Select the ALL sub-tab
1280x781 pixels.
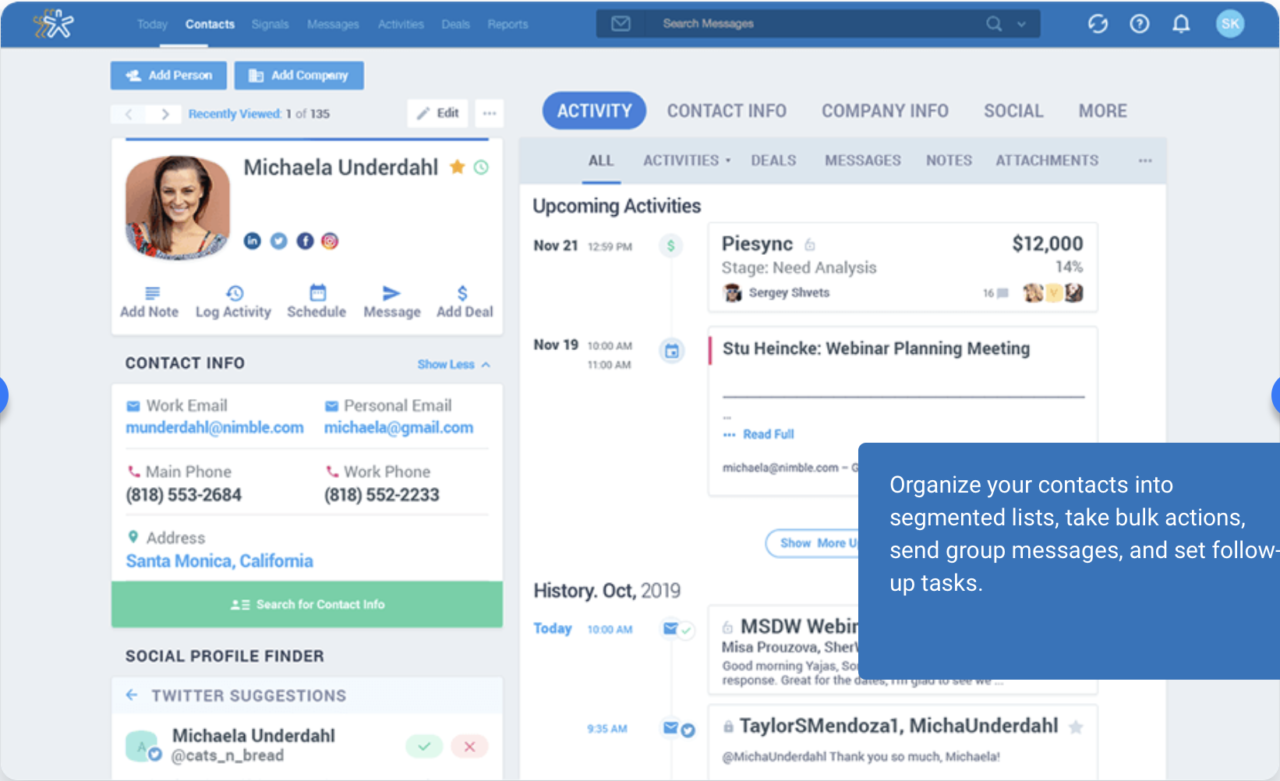point(601,160)
